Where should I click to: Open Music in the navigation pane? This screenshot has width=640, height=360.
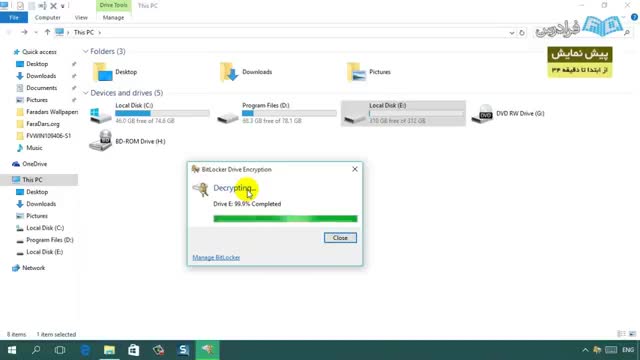(x=34, y=148)
